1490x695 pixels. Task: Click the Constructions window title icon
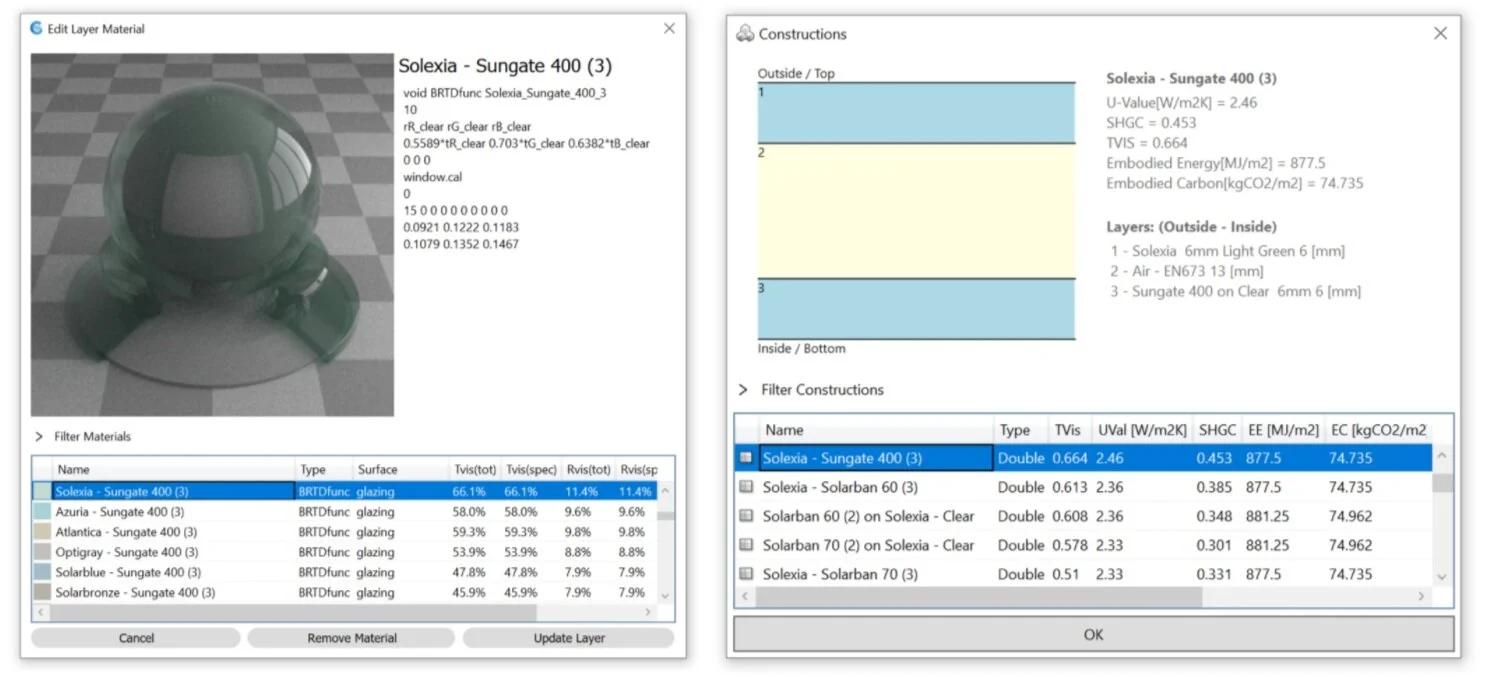point(745,34)
